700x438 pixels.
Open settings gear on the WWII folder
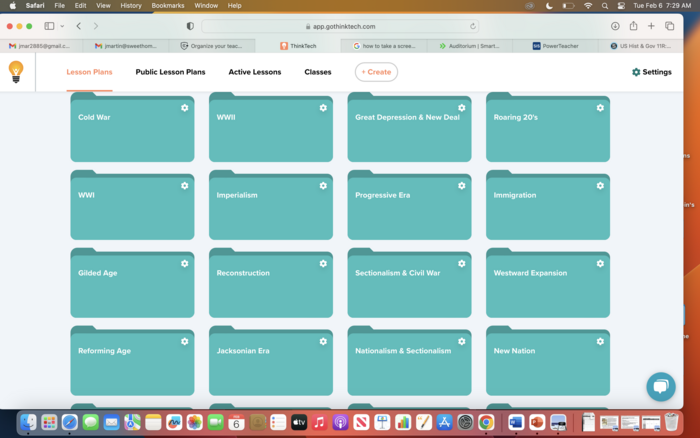[323, 108]
